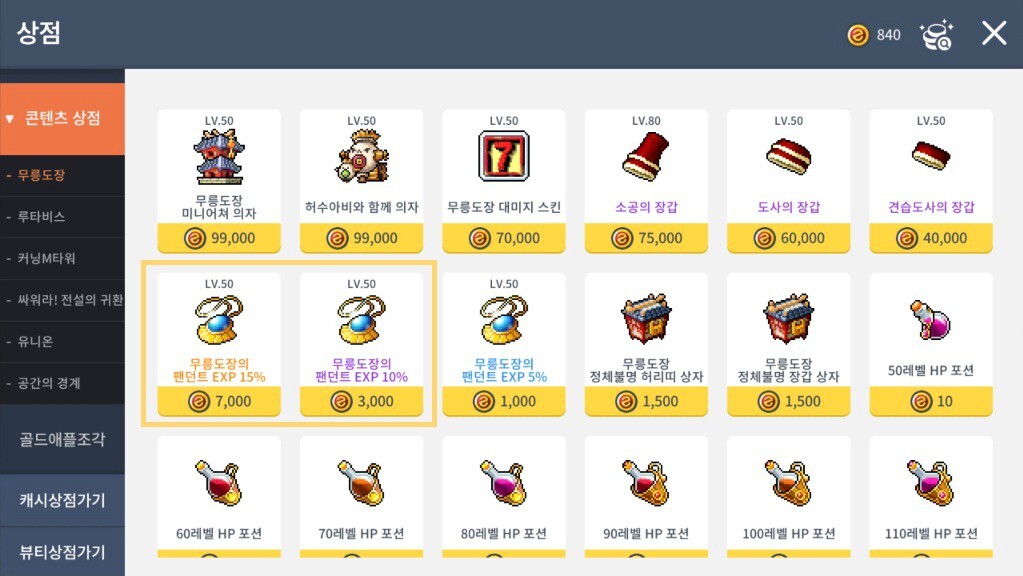Buy 팬던트 EXP 10% for 3,000 coins
The height and width of the screenshot is (576, 1023).
click(x=361, y=401)
